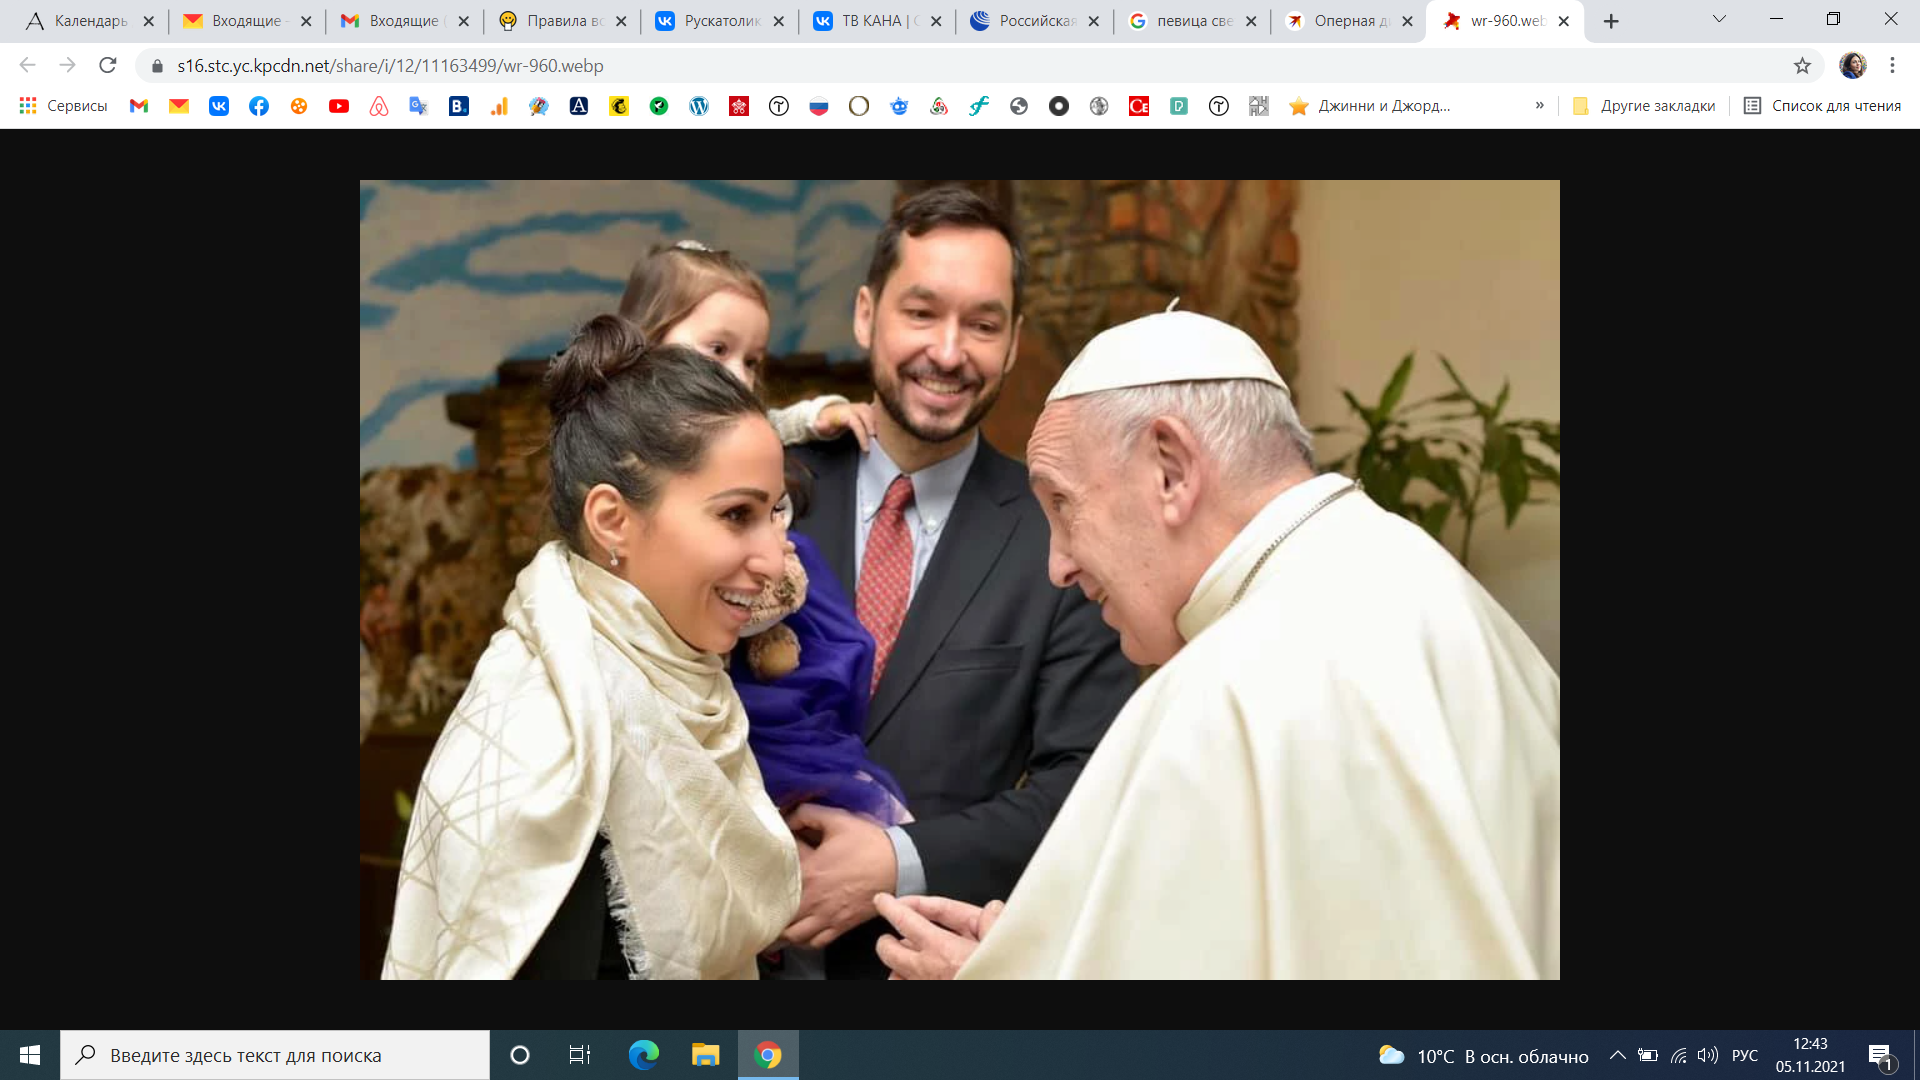Open the Facebook bookmark

(259, 106)
